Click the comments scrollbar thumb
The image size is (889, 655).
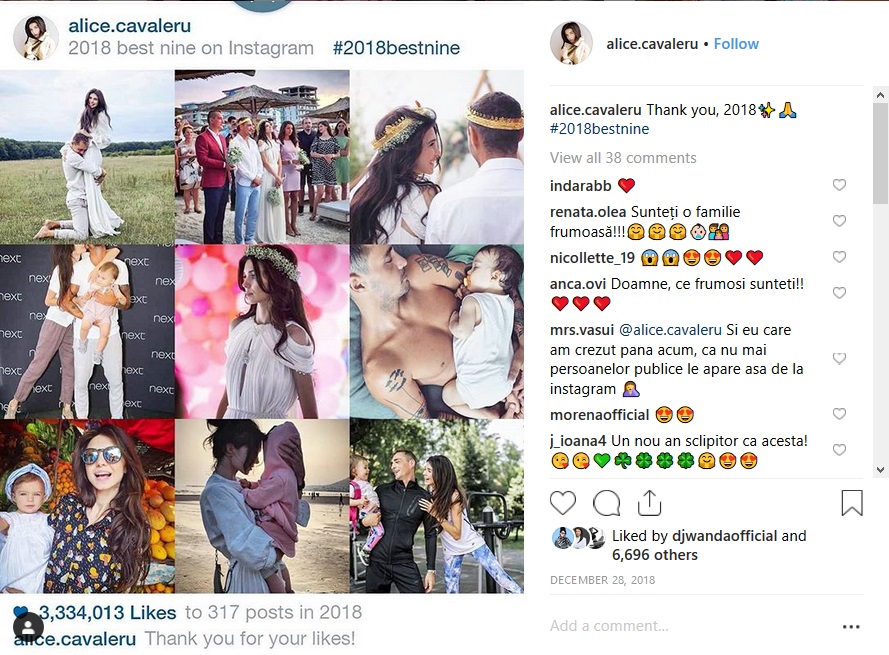click(x=880, y=153)
